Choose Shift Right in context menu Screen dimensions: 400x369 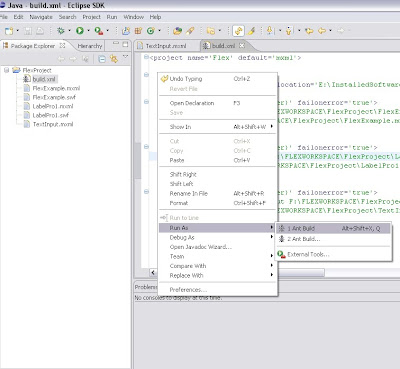(x=218, y=175)
